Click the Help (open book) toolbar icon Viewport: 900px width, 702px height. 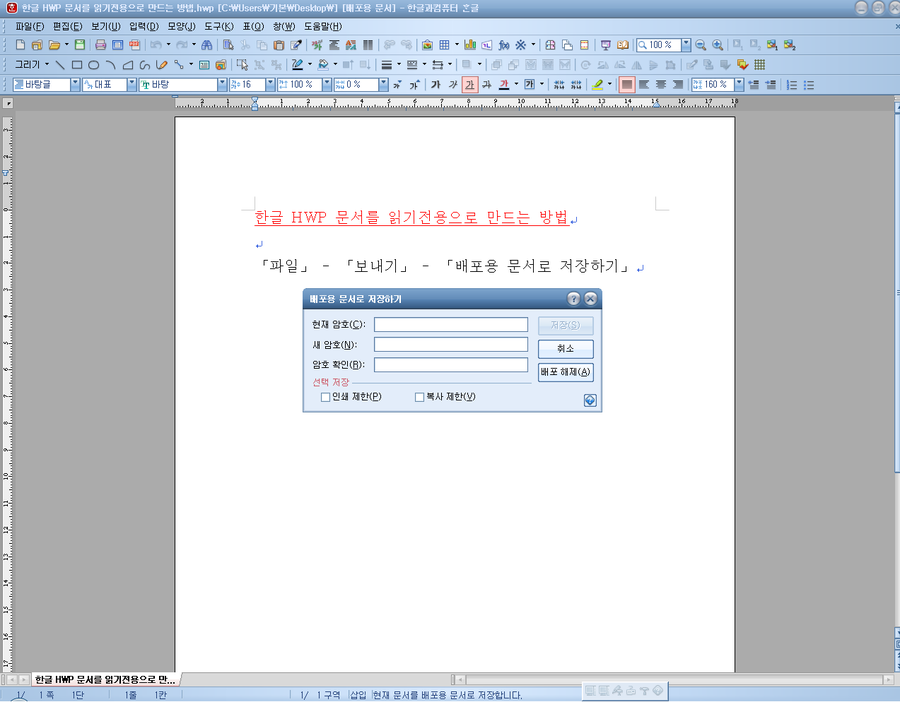click(623, 45)
